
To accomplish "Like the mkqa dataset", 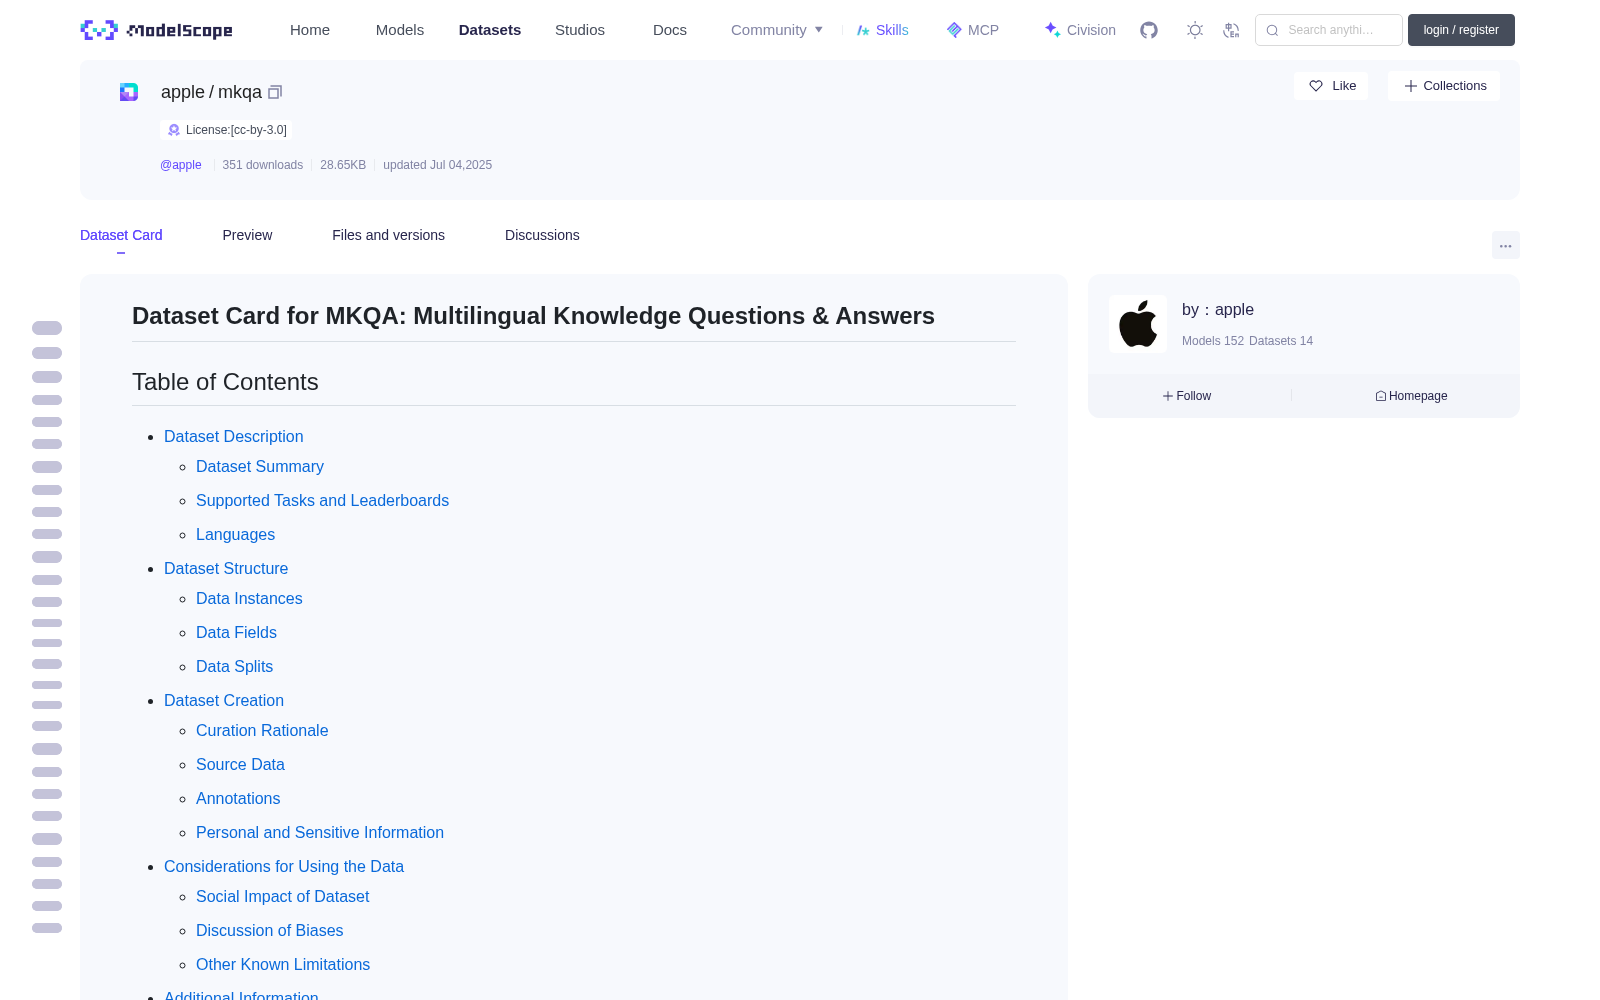I will coord(1331,86).
